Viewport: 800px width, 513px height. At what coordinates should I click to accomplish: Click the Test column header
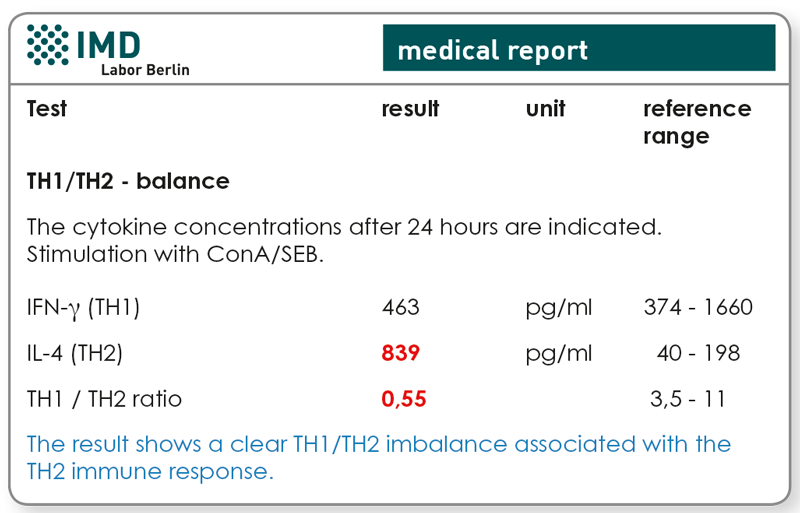[x=46, y=109]
